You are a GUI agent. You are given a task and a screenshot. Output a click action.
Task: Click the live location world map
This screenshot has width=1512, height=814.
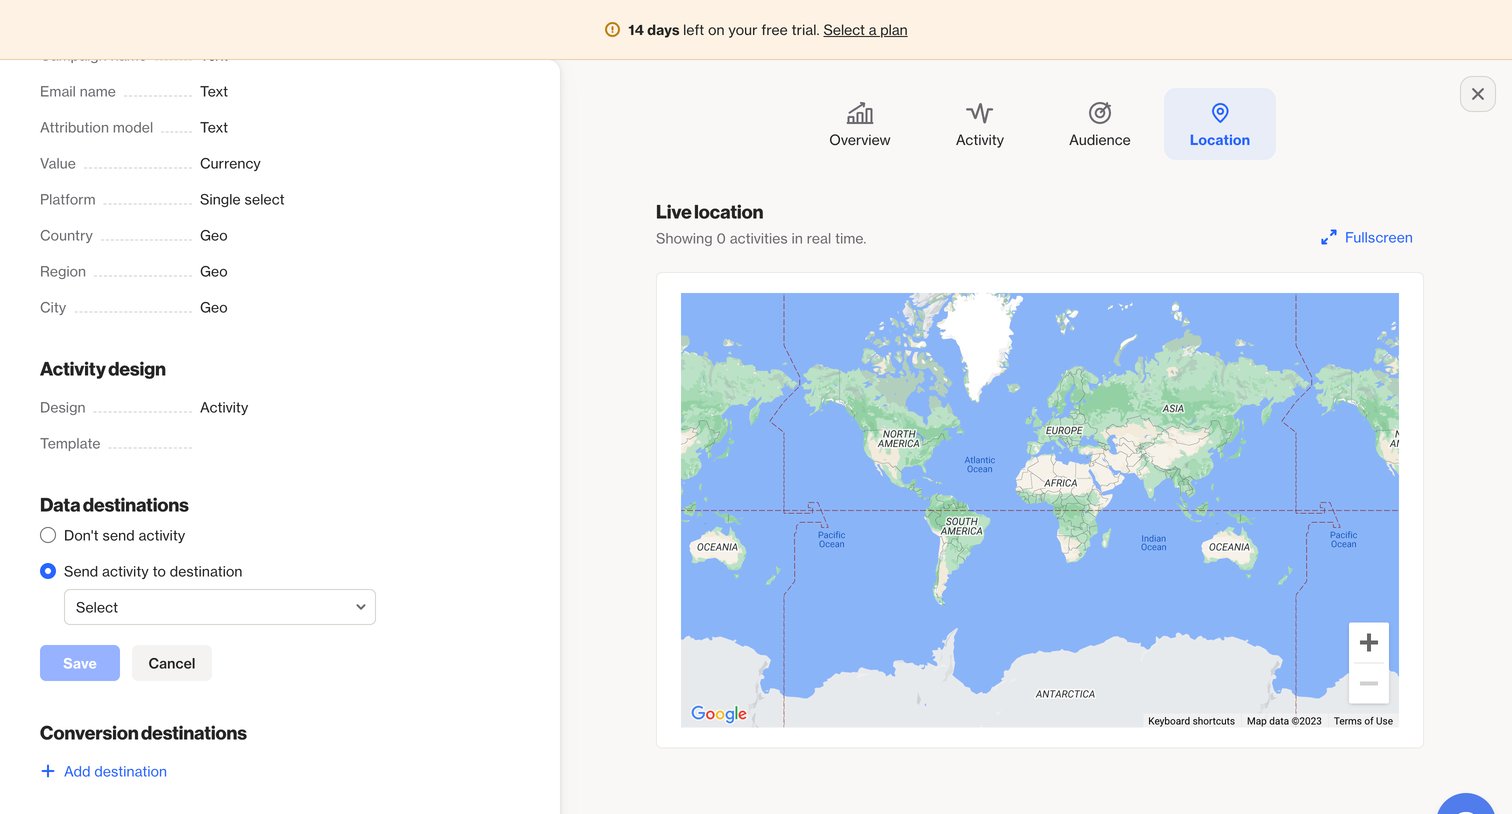(x=1040, y=510)
